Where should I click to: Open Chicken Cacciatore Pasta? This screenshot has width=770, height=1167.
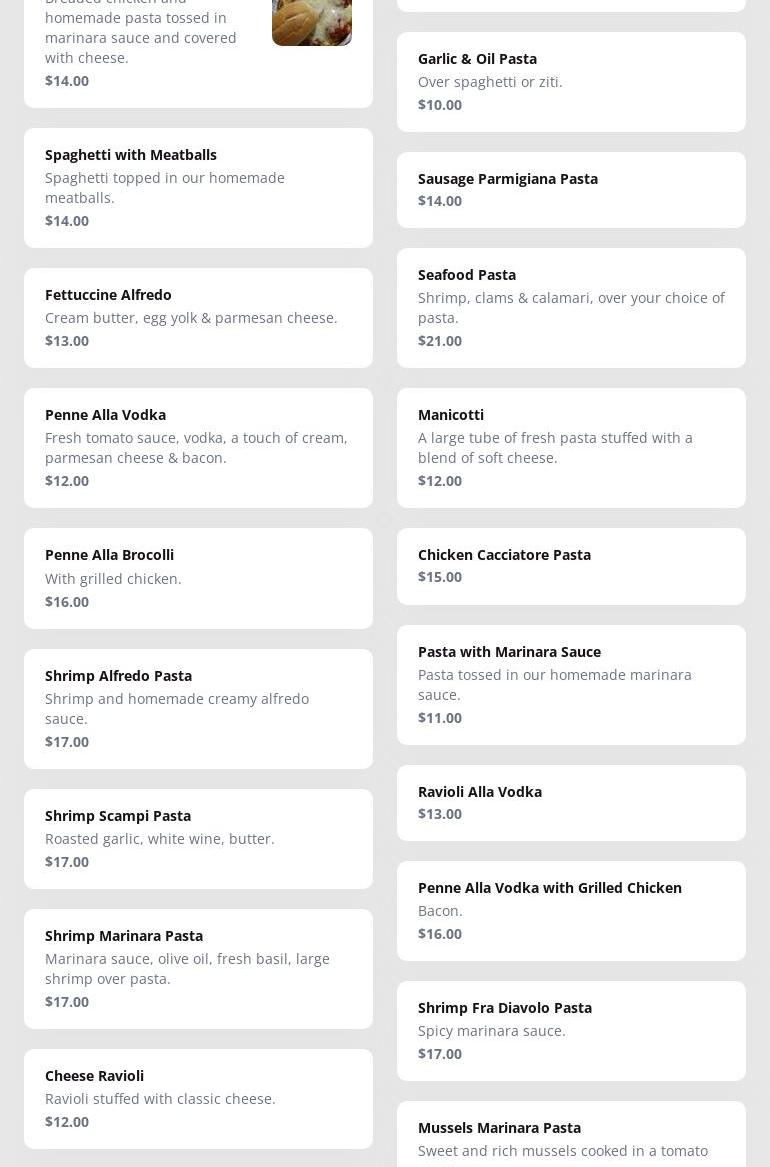pyautogui.click(x=571, y=565)
